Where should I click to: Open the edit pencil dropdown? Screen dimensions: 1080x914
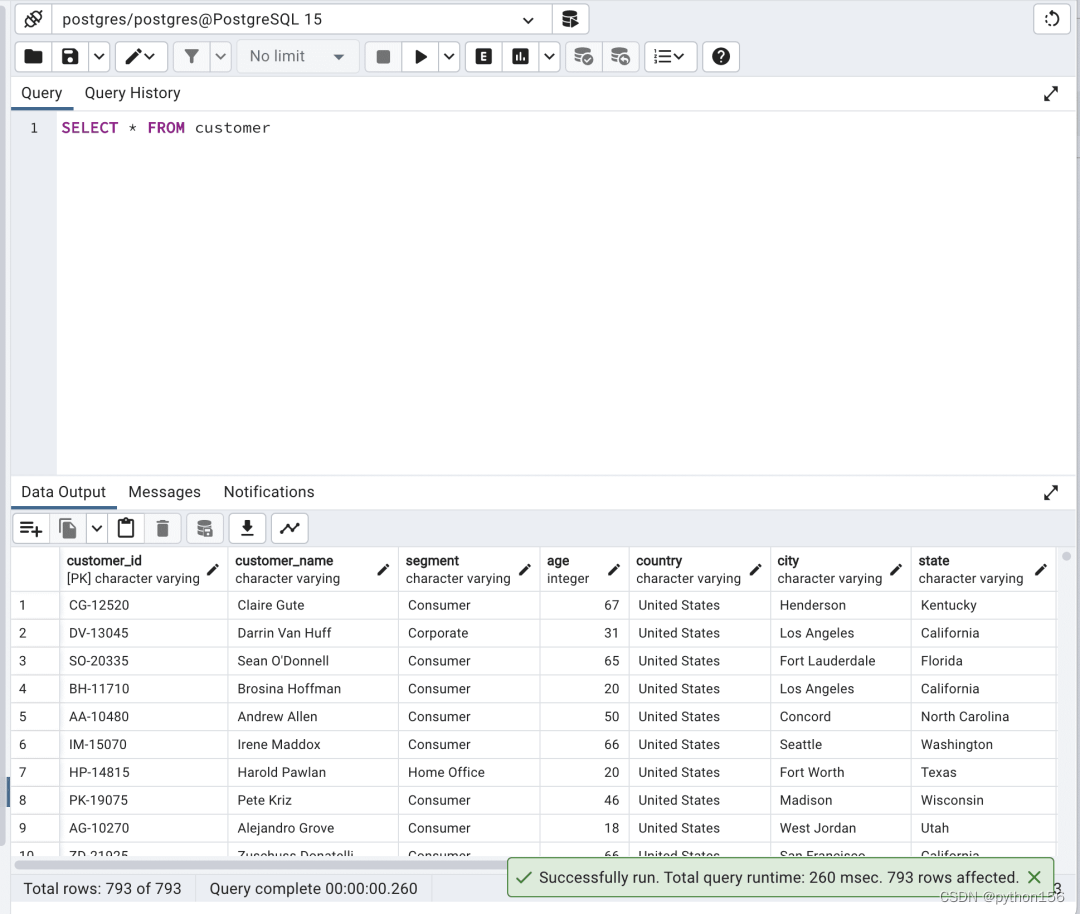pos(141,56)
